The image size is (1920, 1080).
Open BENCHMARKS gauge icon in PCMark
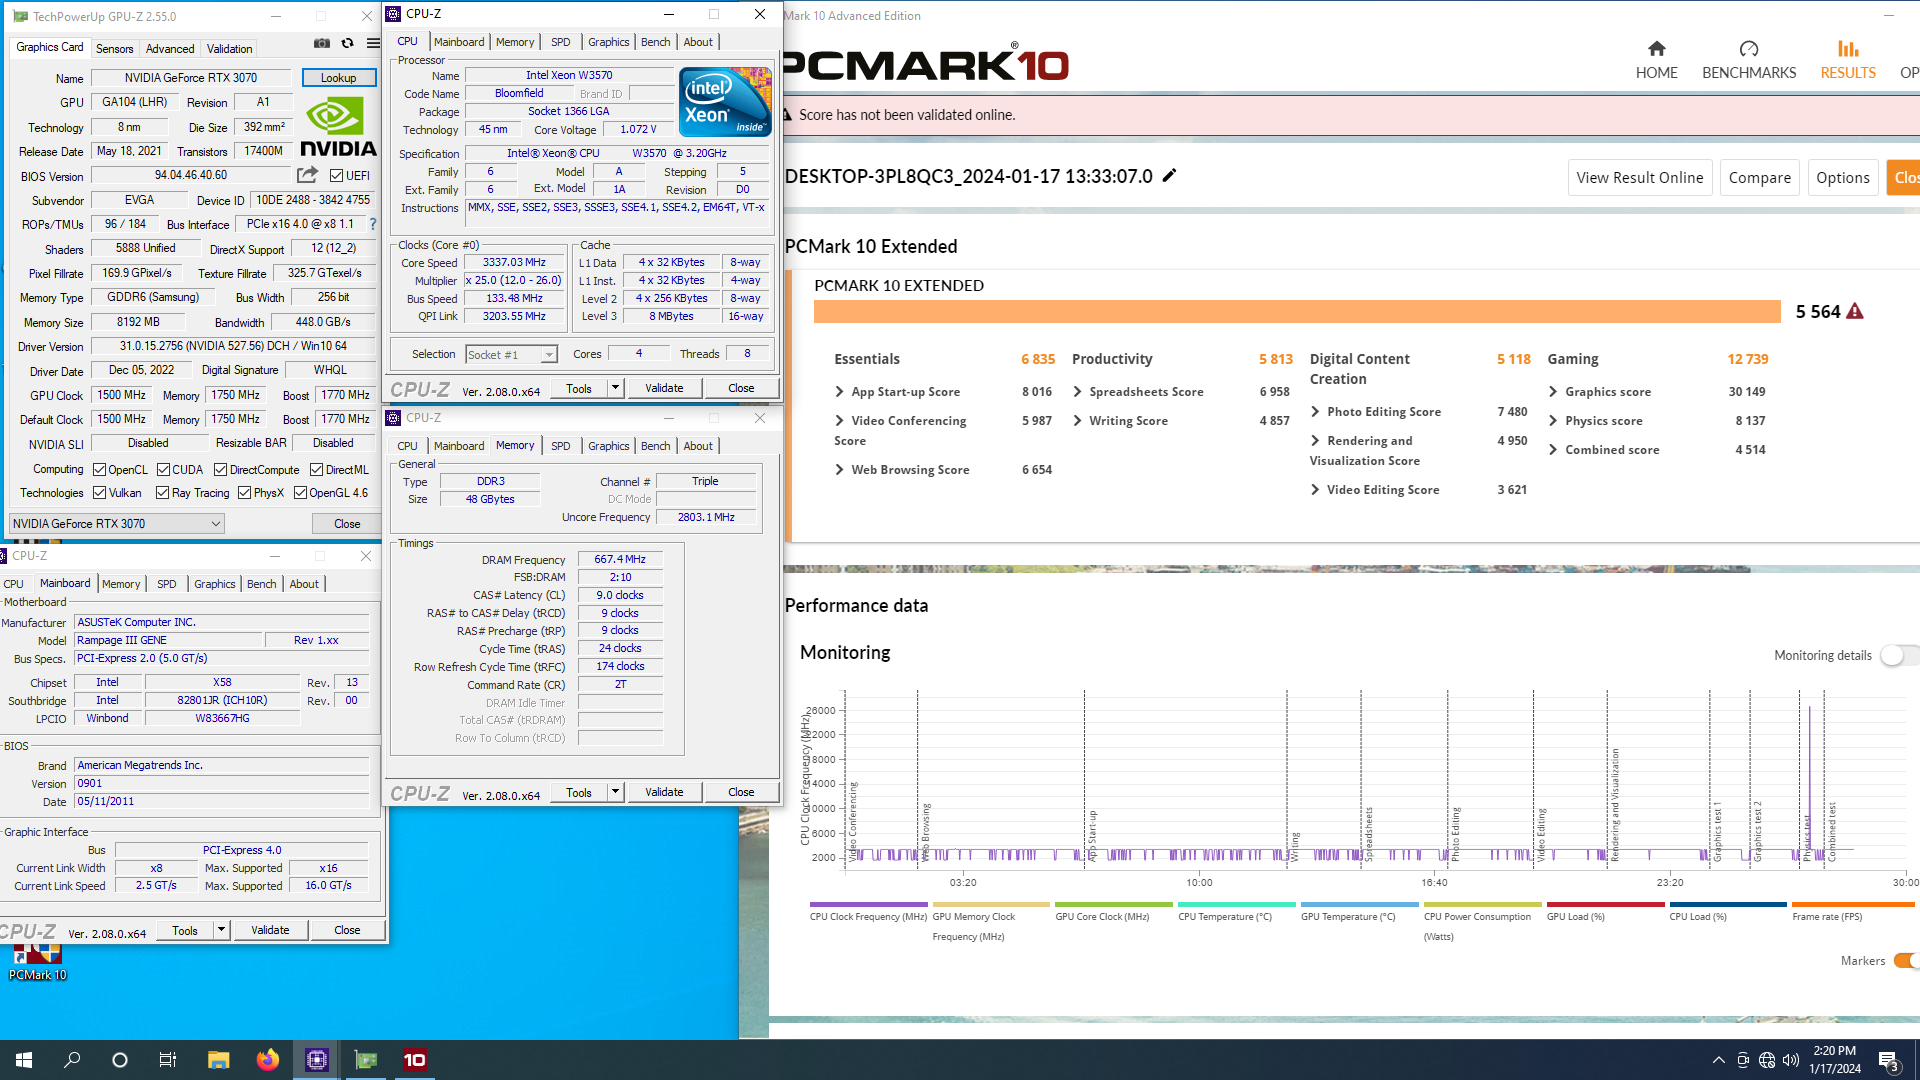click(1749, 49)
